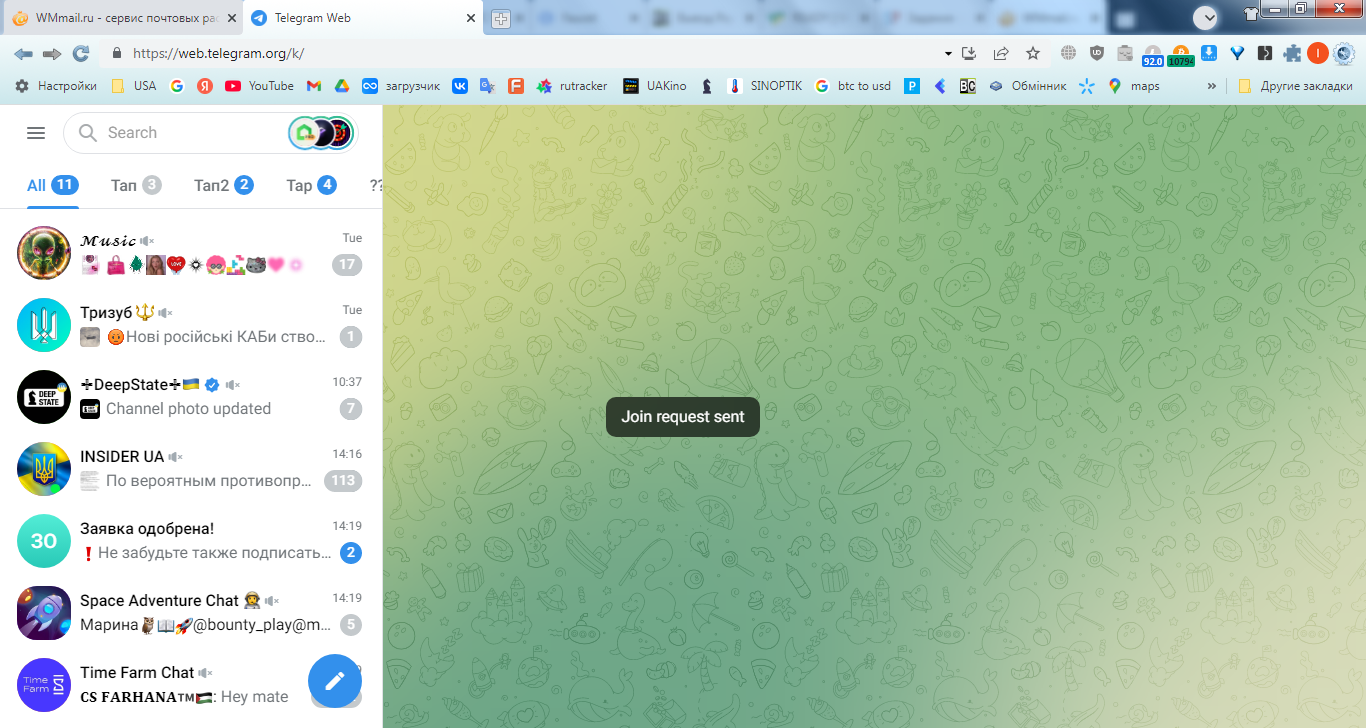Open the YouTube bookmark
1366x728 pixels.
pos(260,86)
